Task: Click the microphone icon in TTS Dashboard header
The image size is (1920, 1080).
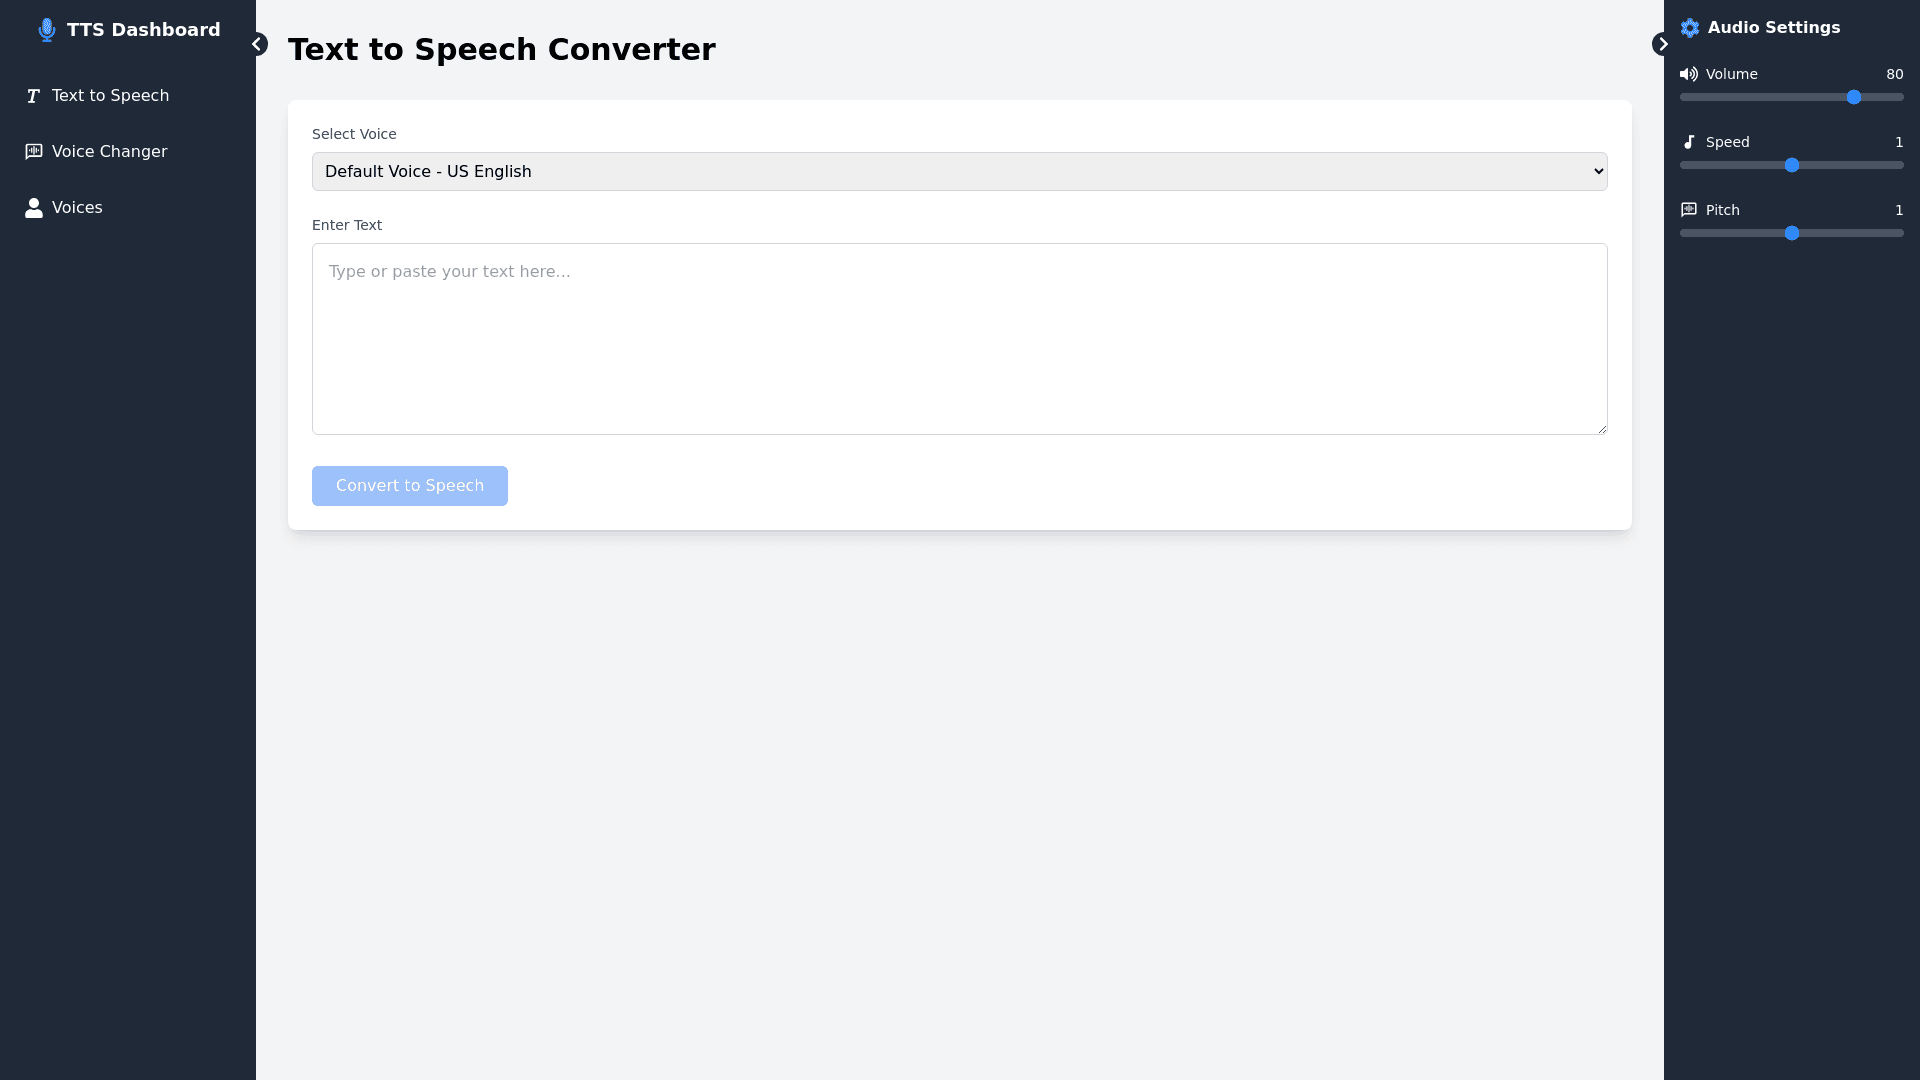Action: tap(46, 30)
